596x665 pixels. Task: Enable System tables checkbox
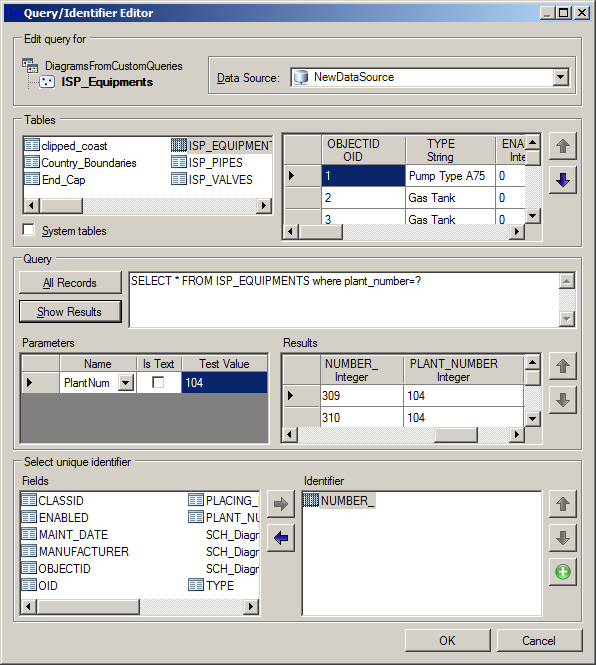coord(29,230)
